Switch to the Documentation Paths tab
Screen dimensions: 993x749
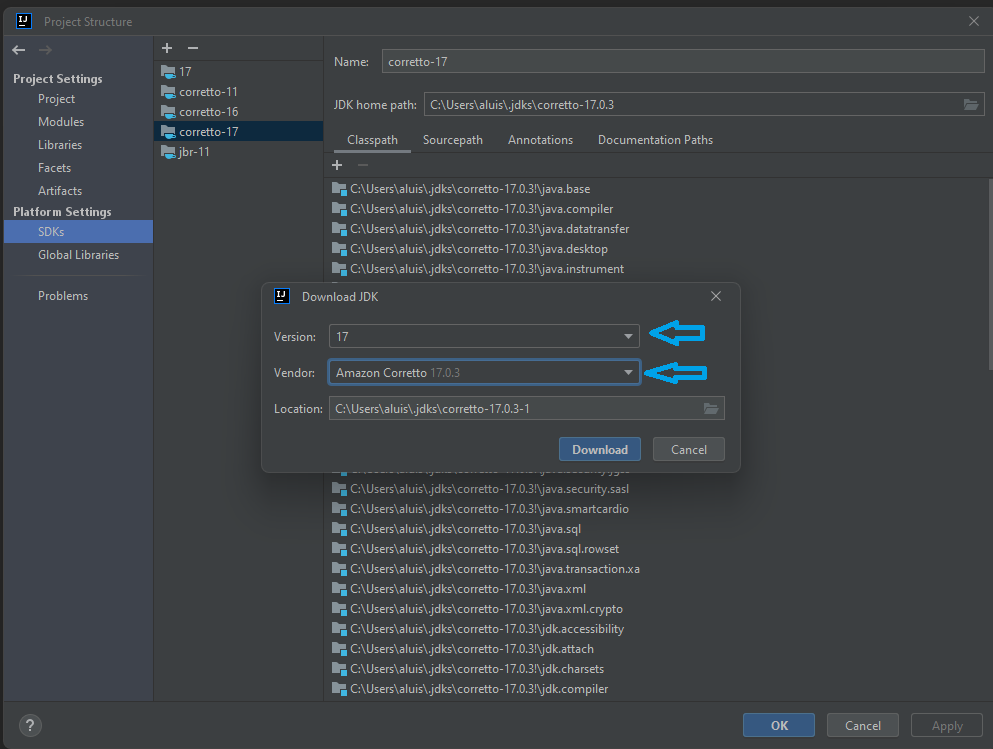click(655, 140)
